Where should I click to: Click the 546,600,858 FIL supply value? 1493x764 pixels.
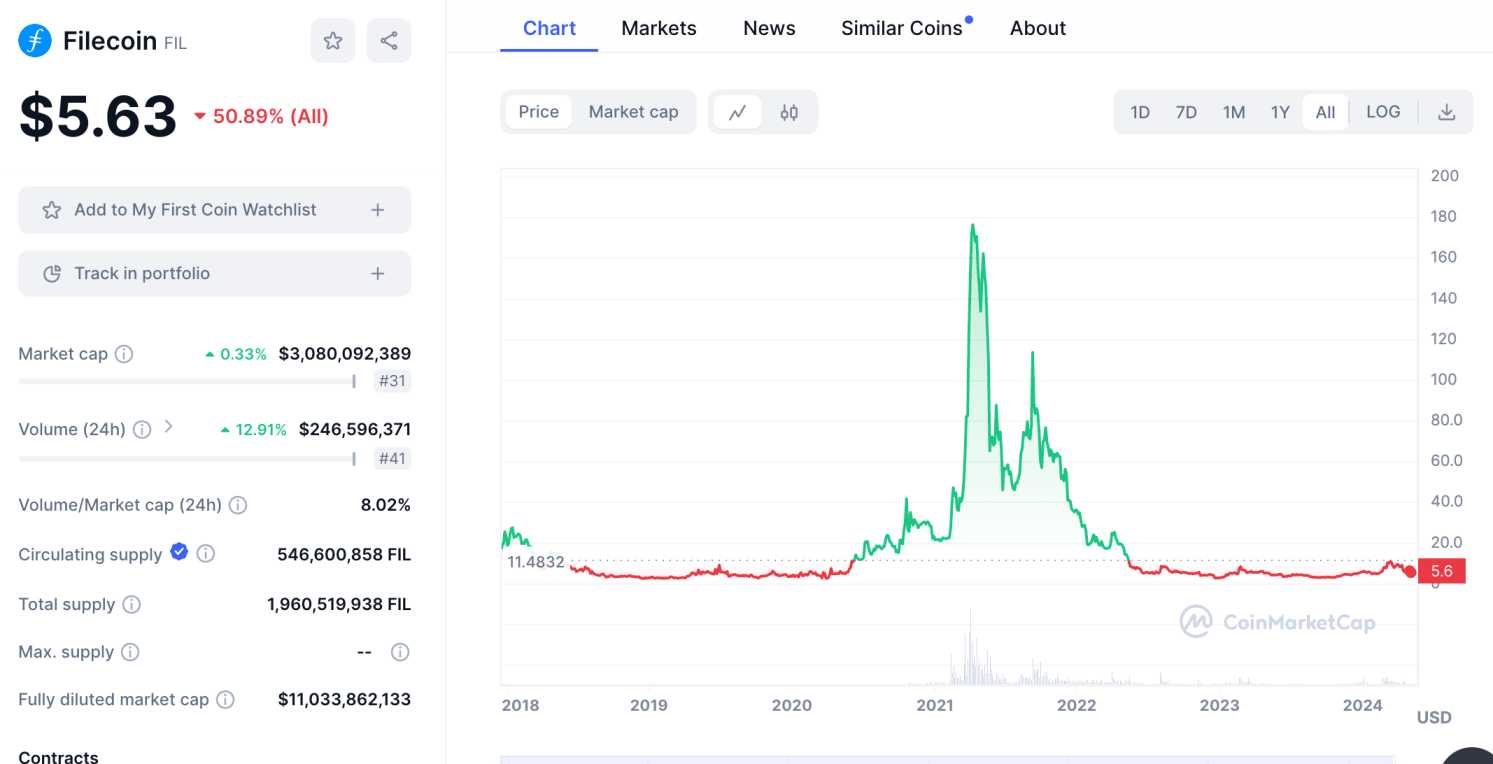coord(344,554)
